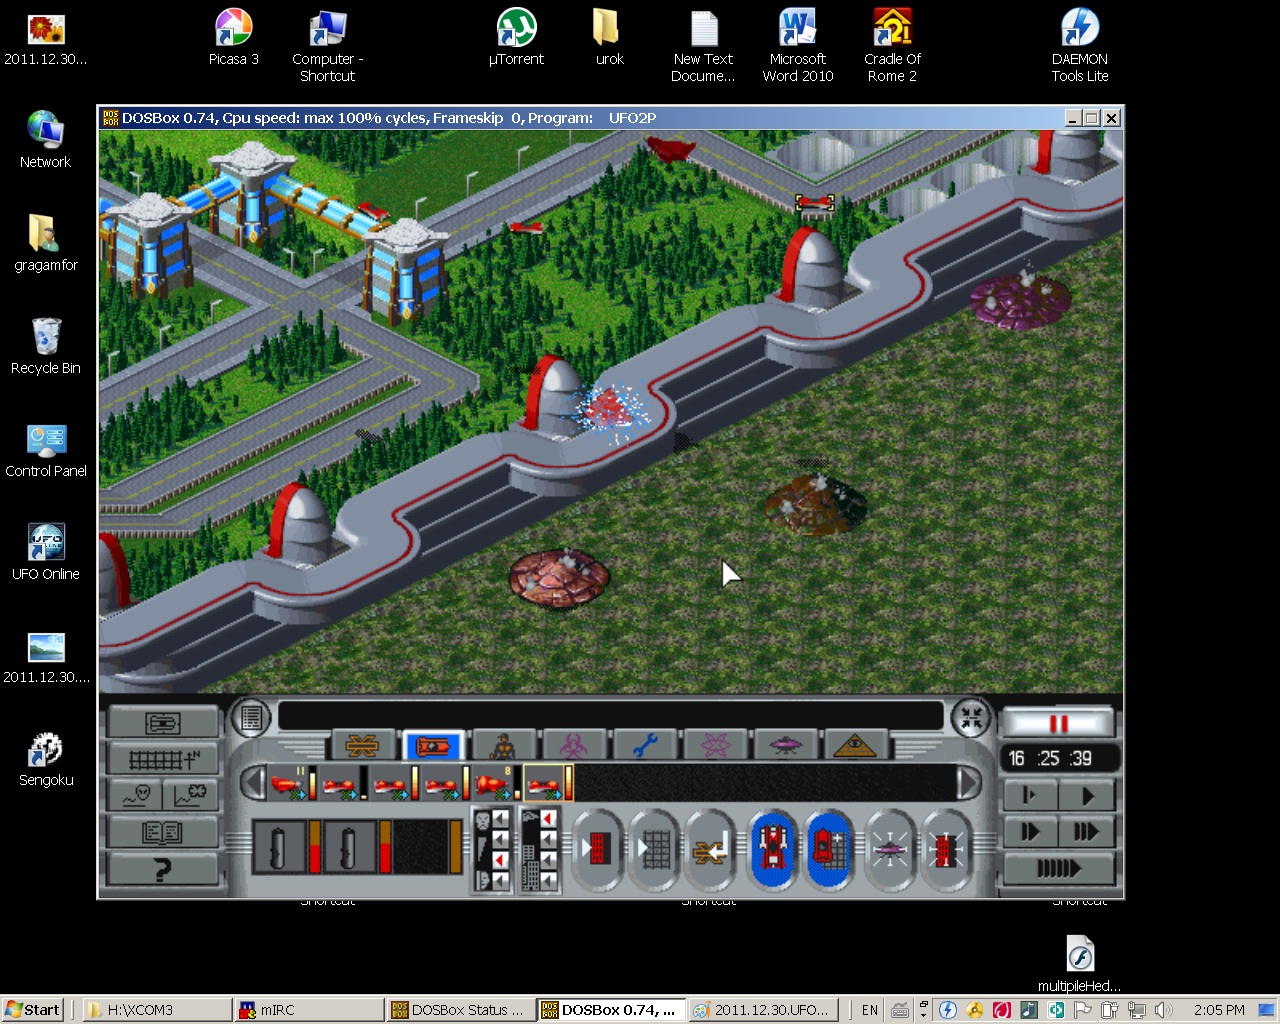Click the DOSBox 0.74 taskbar button

point(610,1009)
